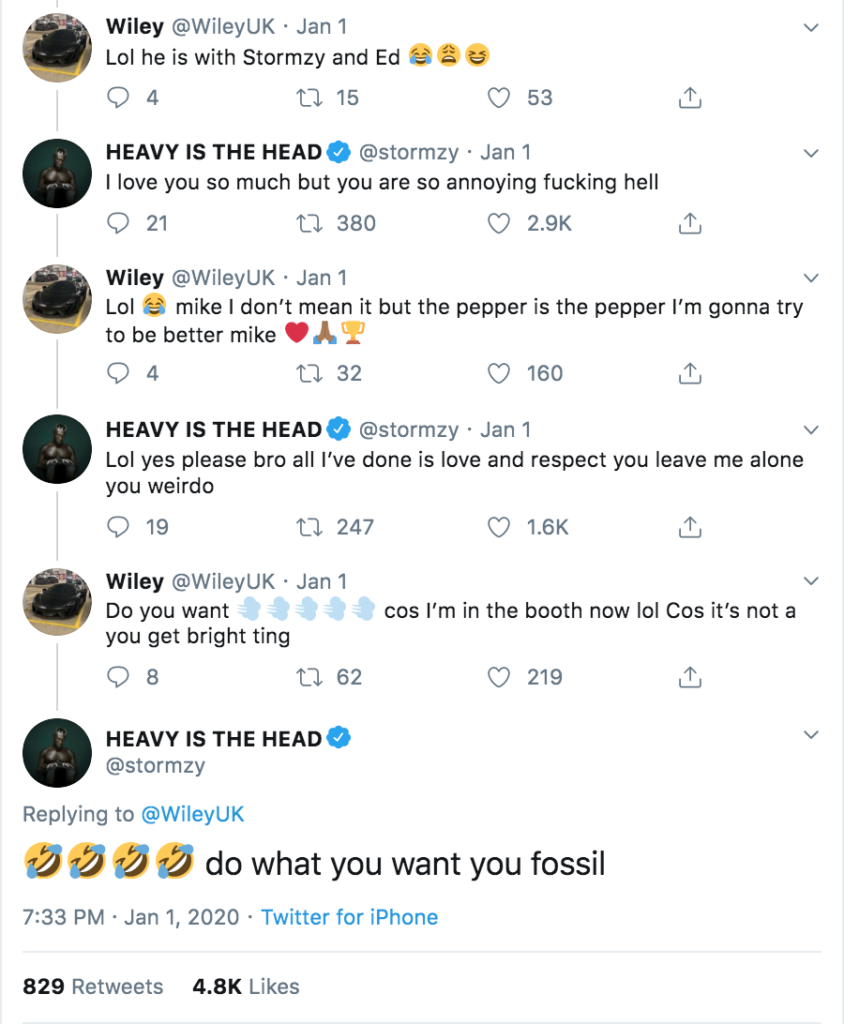The width and height of the screenshot is (844, 1024).
Task: Like Wiley's 'pepper is the pepper' tweet
Action: pyautogui.click(x=499, y=374)
